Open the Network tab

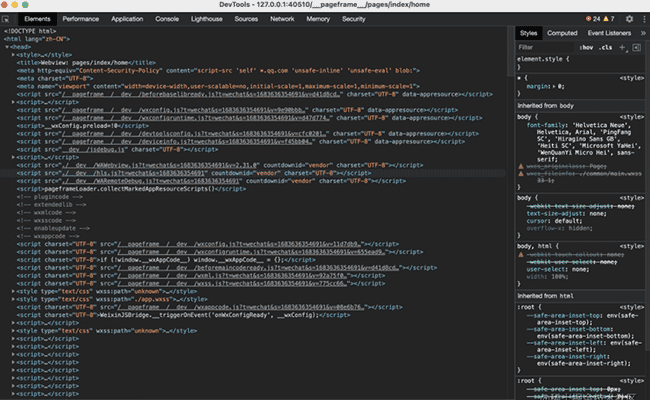(282, 19)
